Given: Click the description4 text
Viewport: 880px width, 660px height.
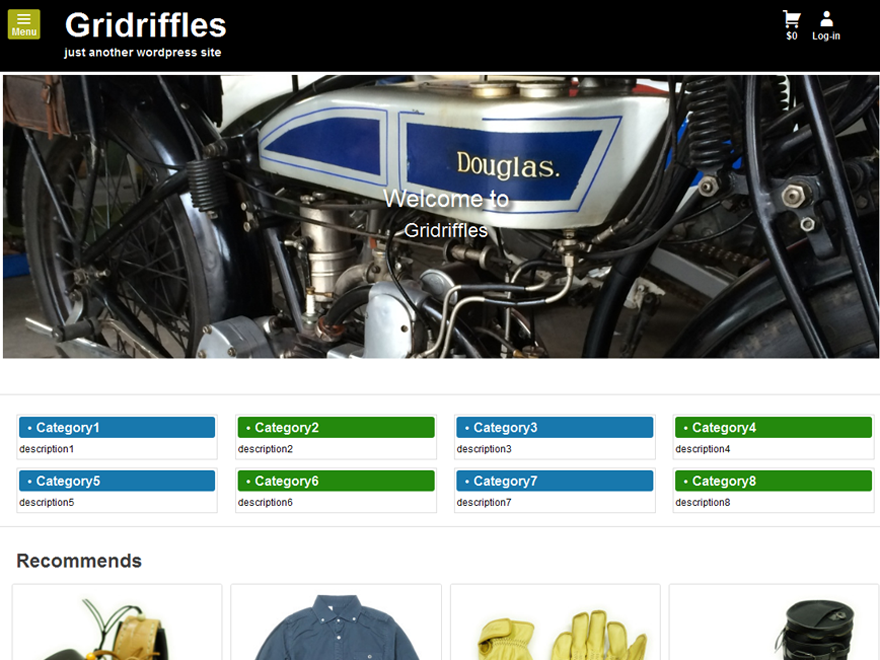Looking at the screenshot, I should click(x=703, y=449).
